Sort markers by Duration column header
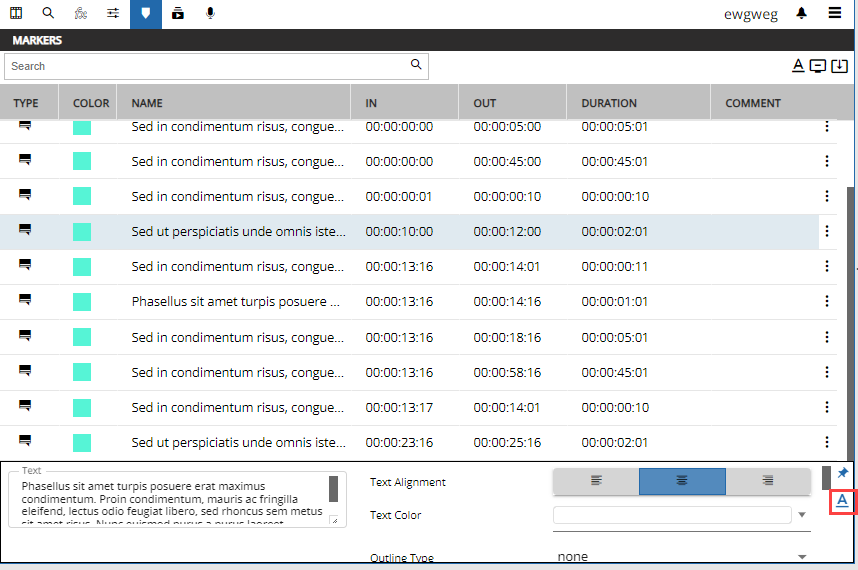858x570 pixels. click(609, 103)
